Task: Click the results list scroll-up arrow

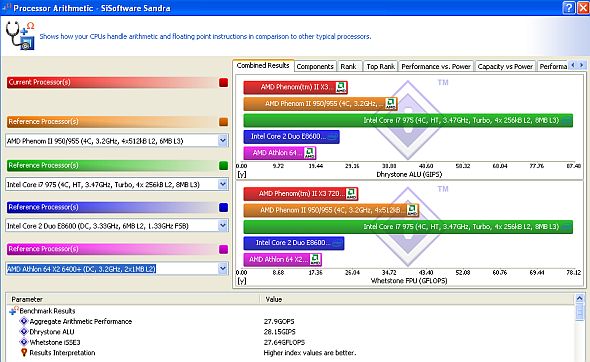Action: tap(580, 299)
